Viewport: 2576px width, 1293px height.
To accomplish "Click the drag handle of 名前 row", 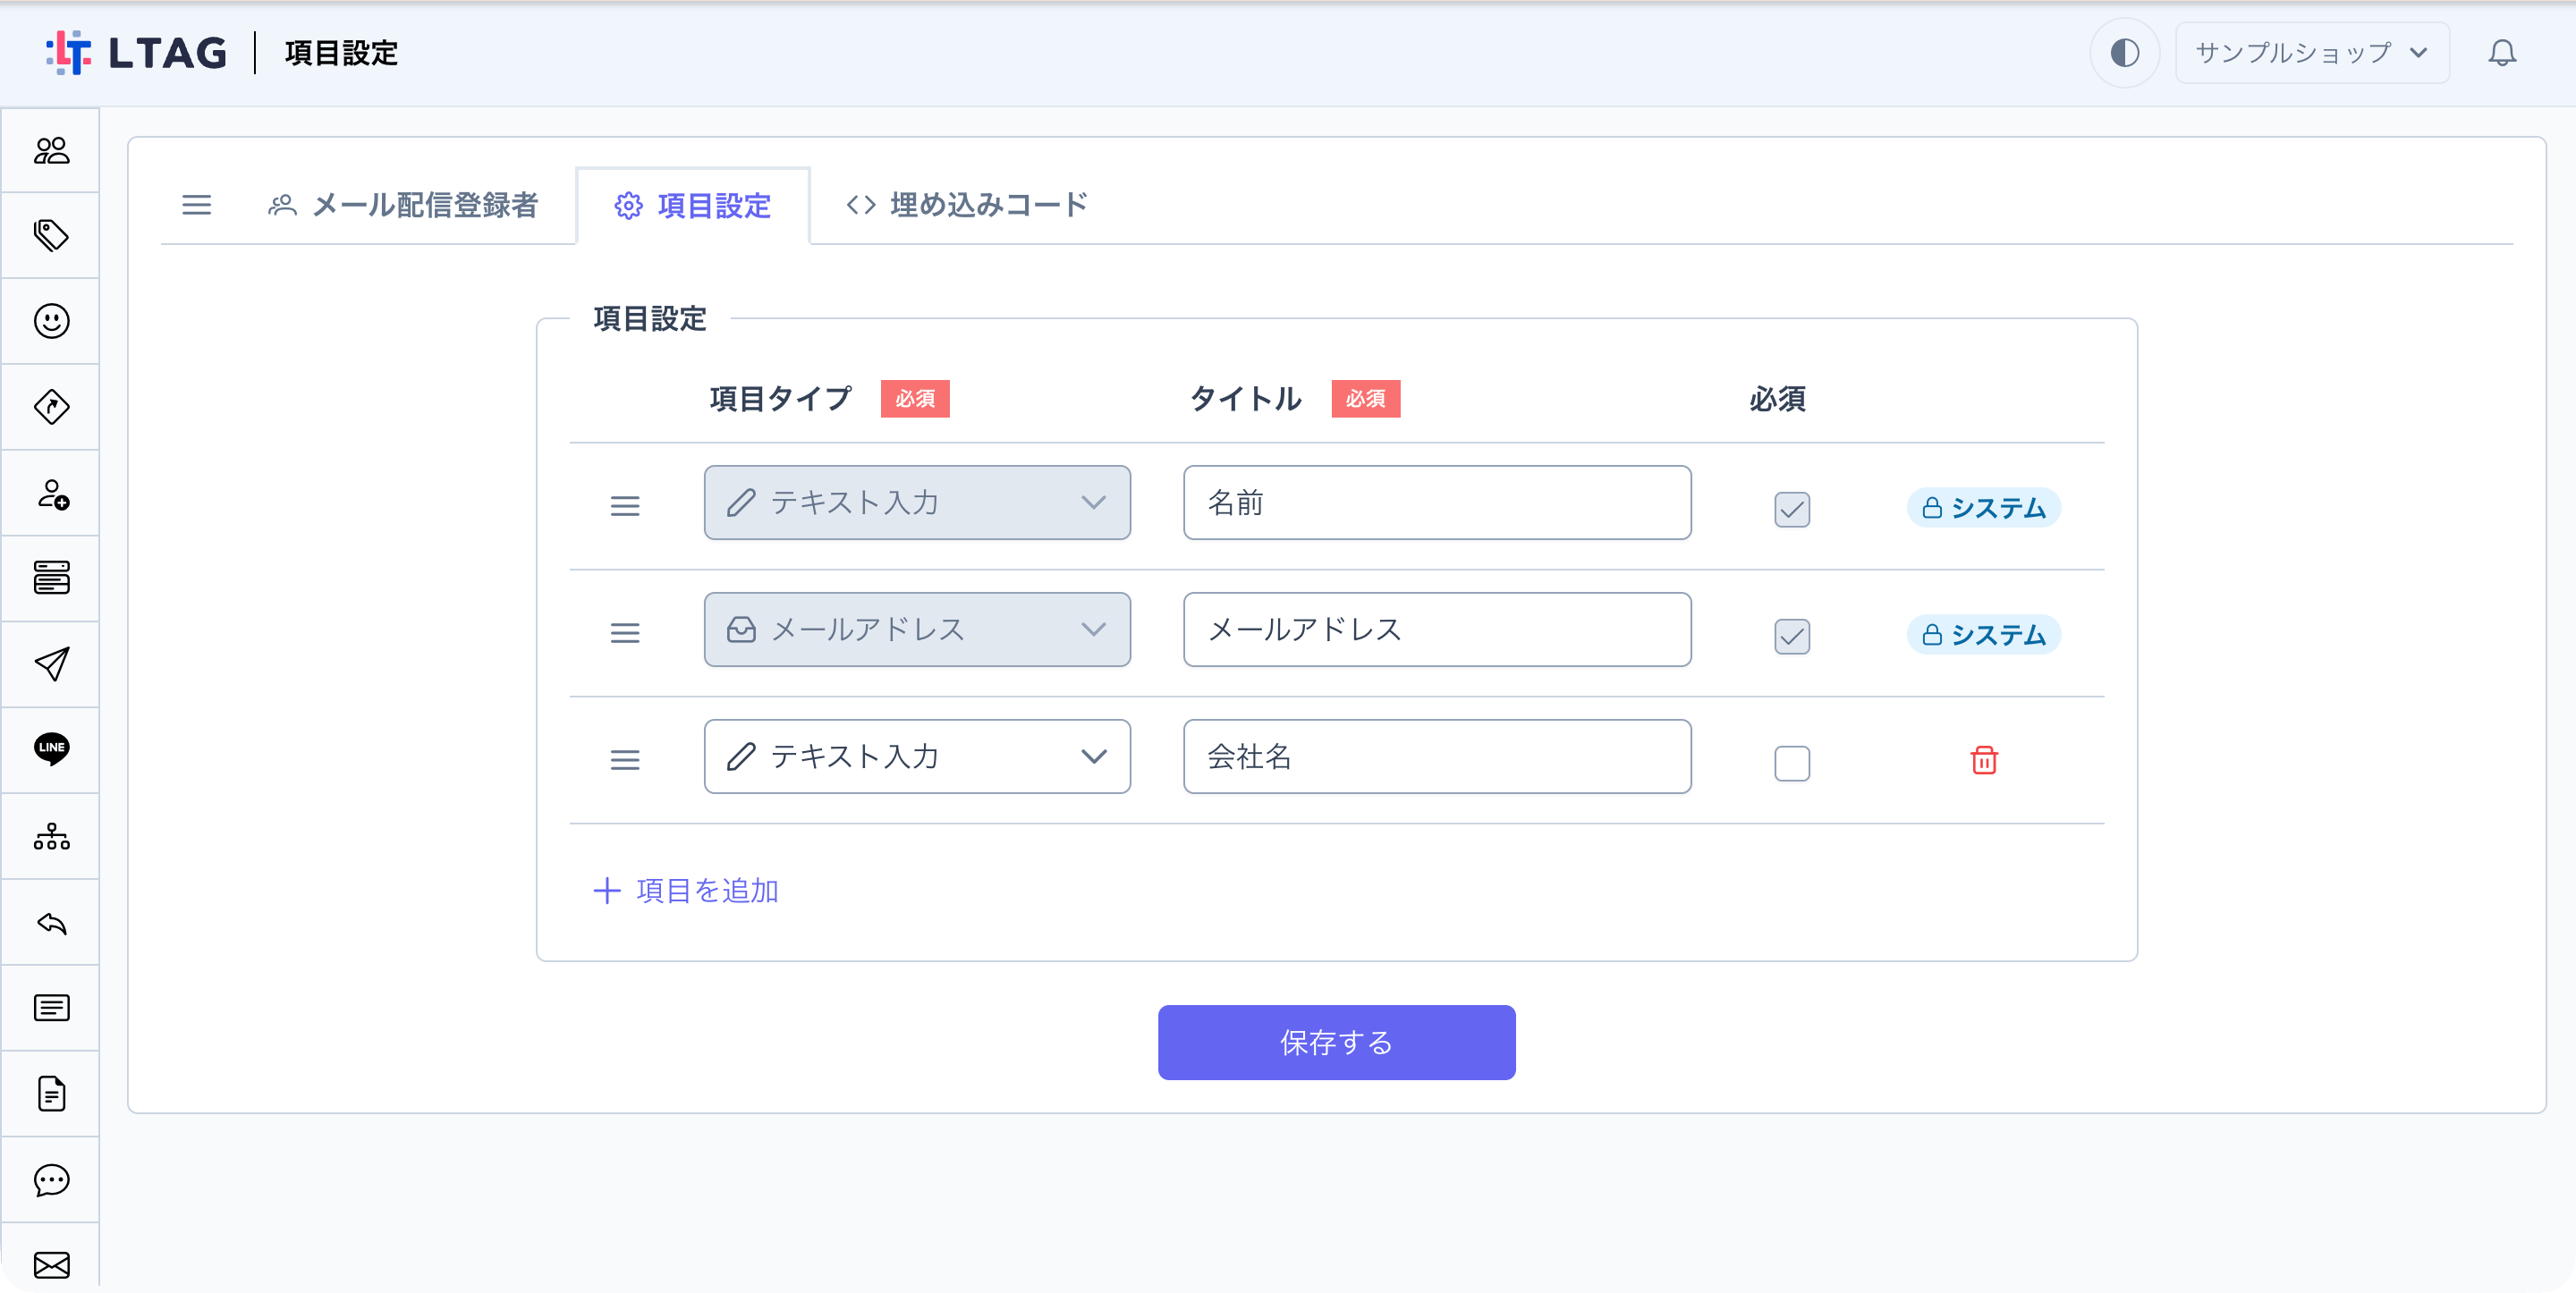I will coord(625,506).
